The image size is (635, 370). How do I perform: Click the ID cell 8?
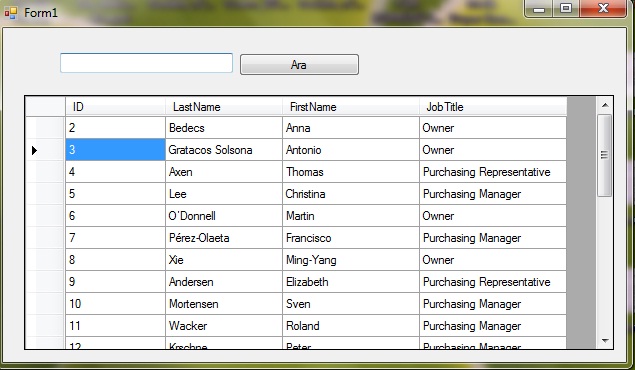(115, 259)
